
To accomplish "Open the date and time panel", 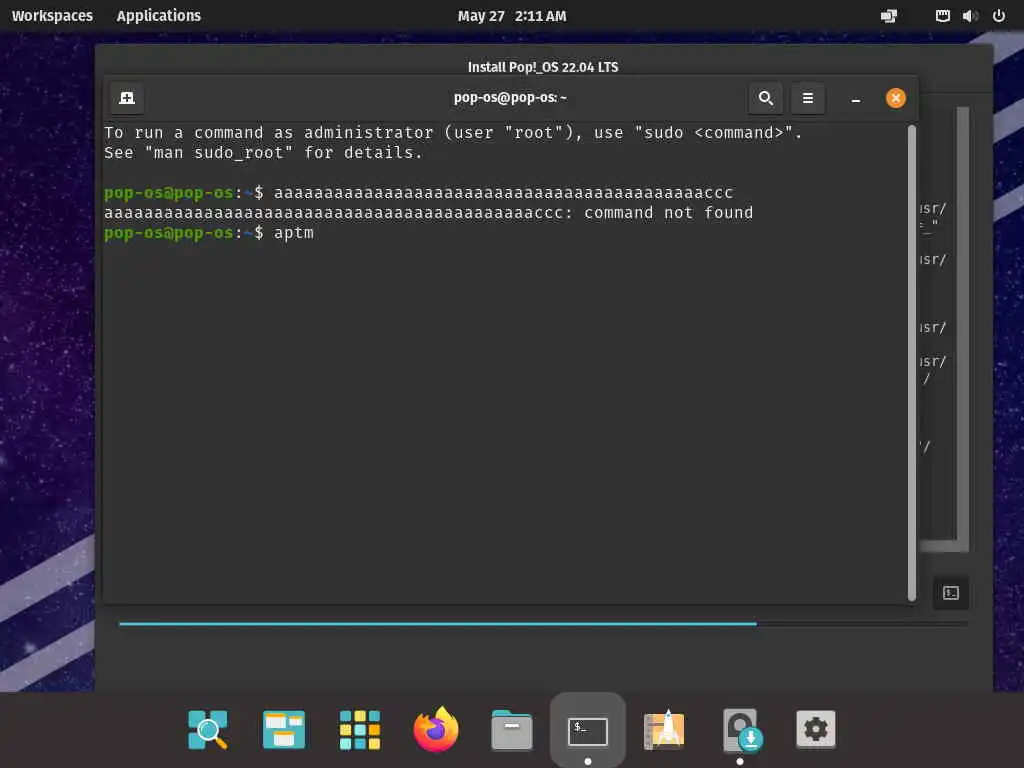I will coord(512,16).
